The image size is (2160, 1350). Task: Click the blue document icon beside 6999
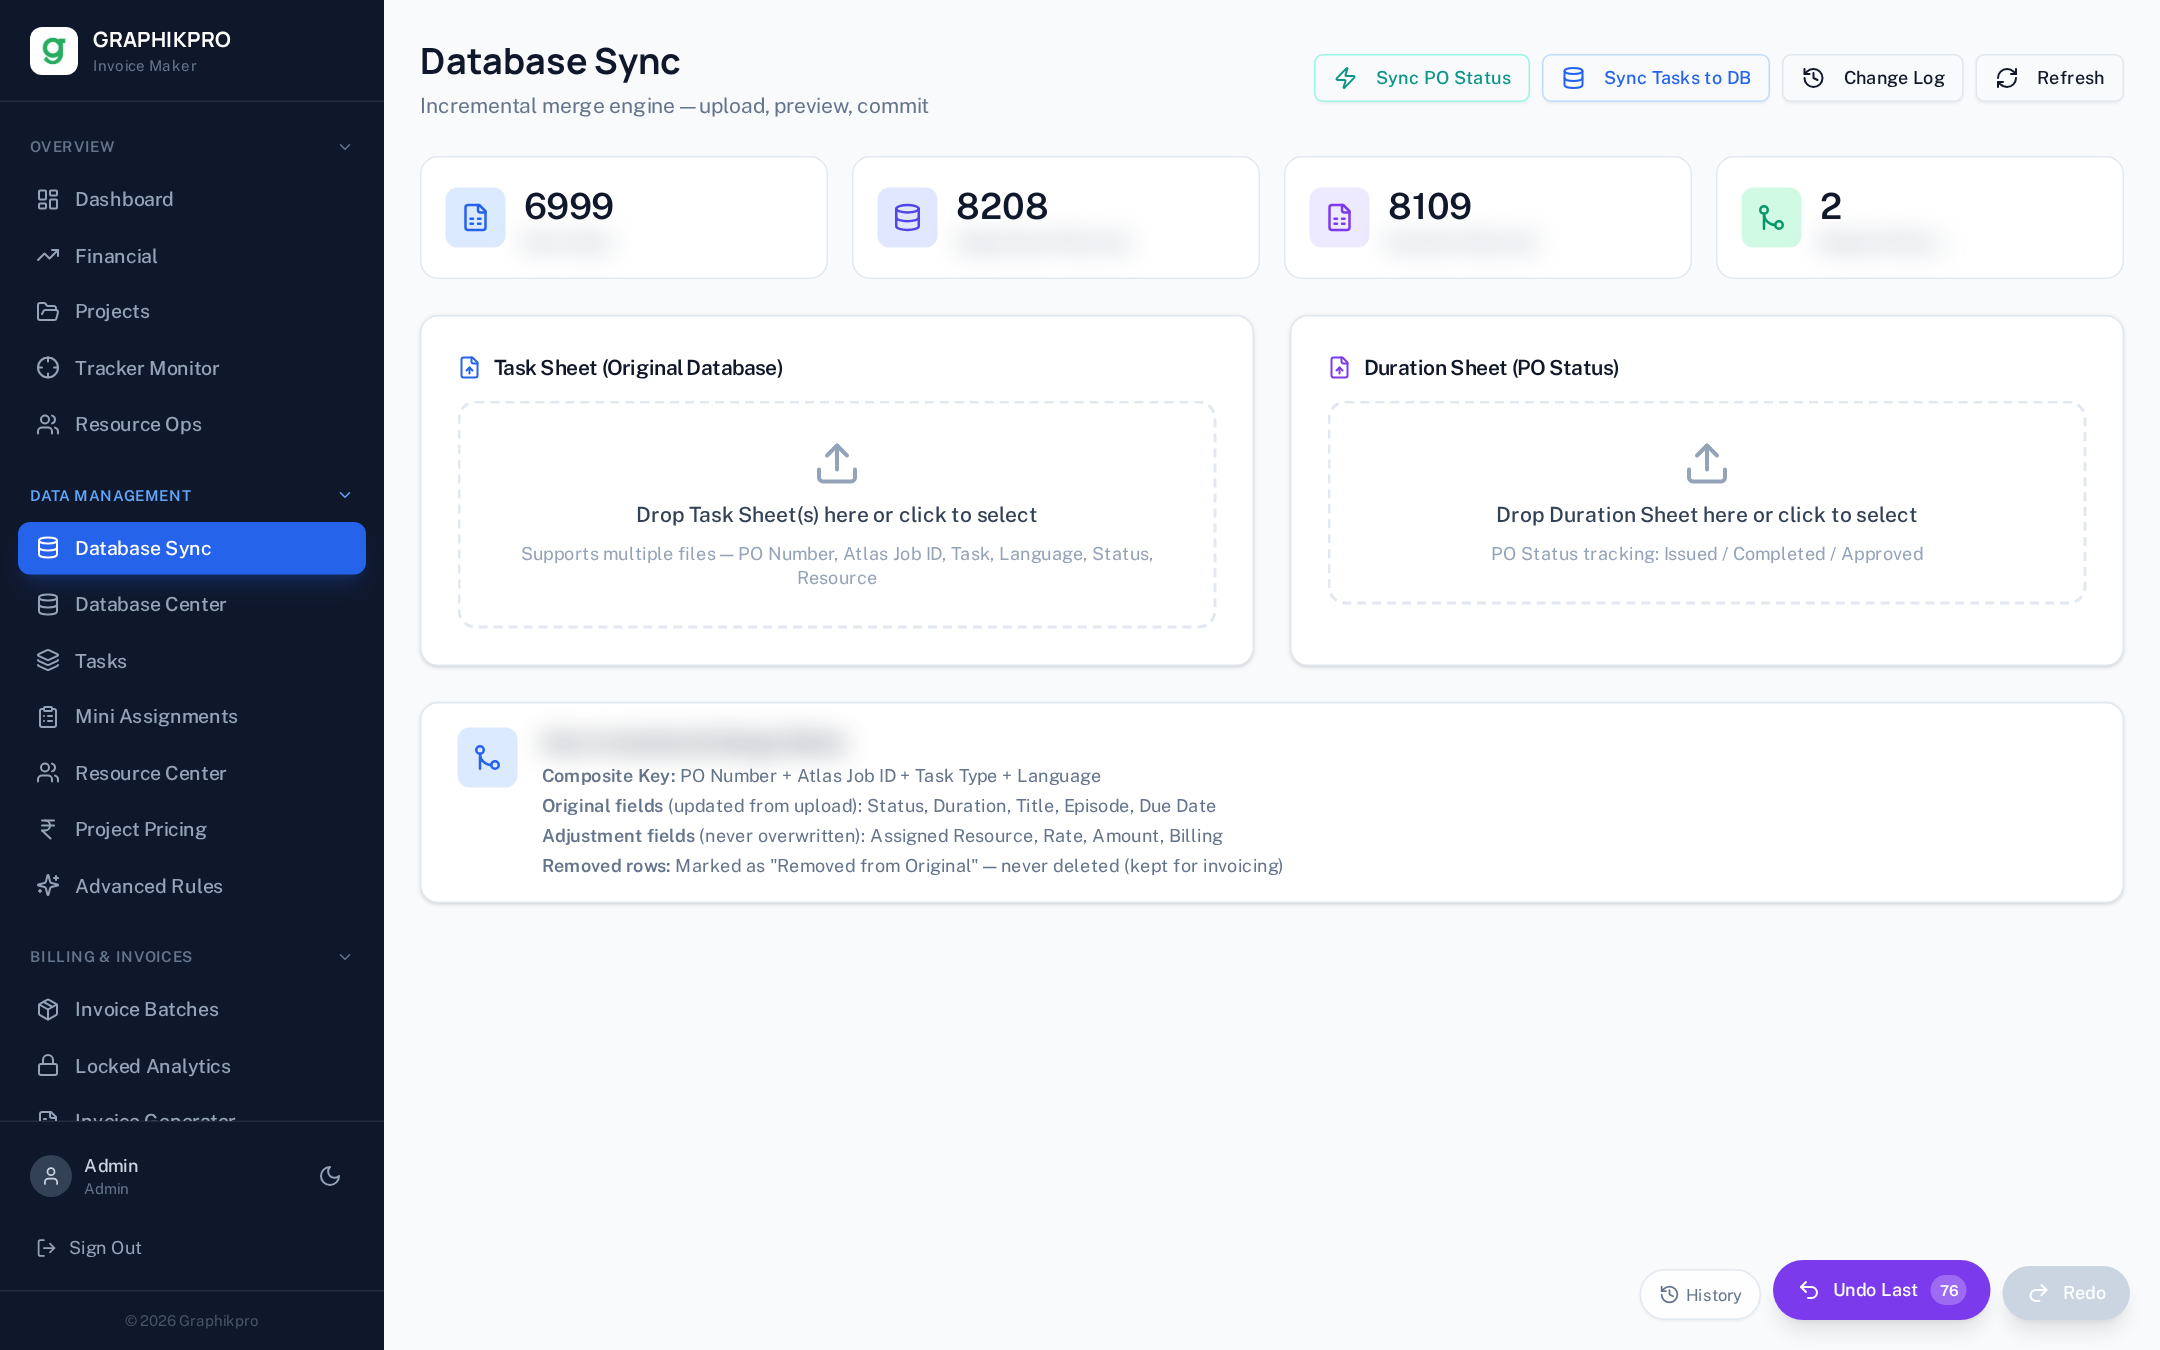[475, 217]
